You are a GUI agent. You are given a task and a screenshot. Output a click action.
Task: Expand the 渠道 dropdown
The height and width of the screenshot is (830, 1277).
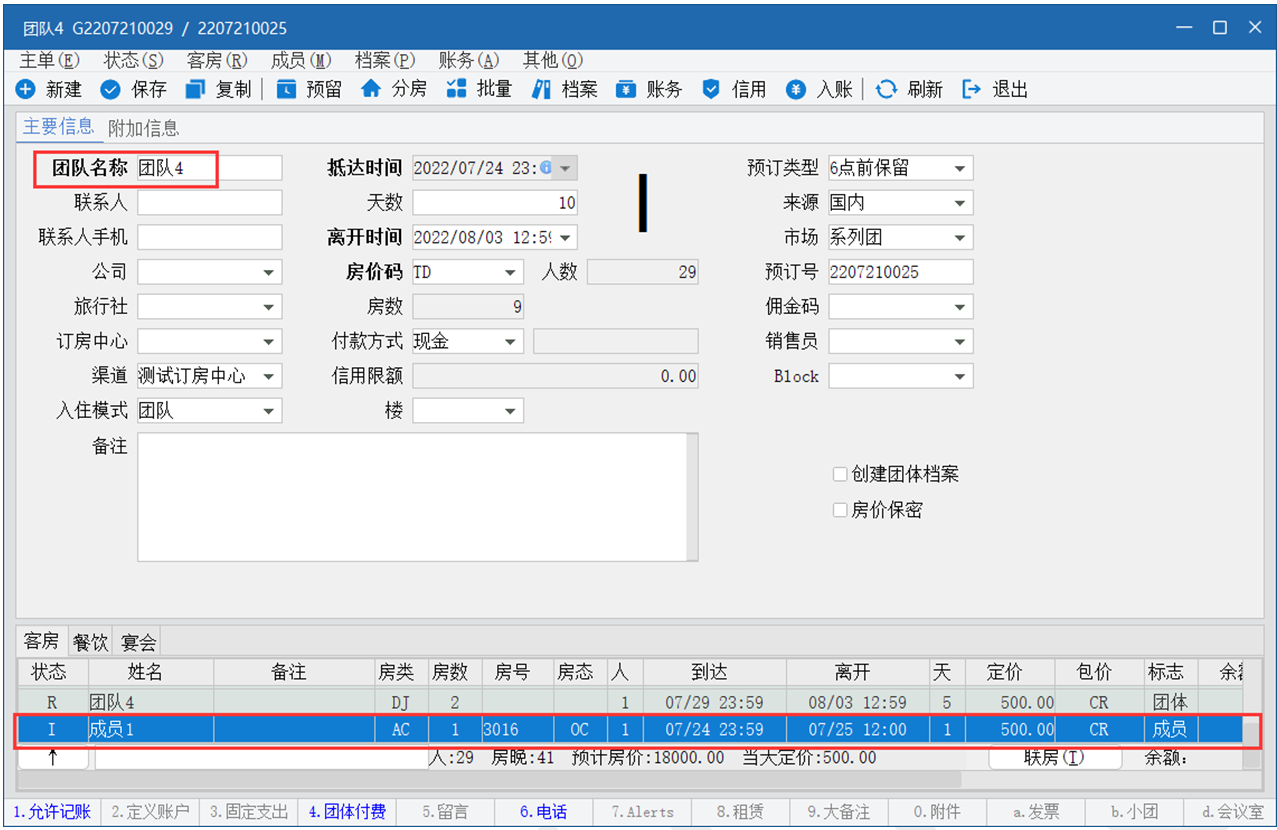pyautogui.click(x=269, y=376)
